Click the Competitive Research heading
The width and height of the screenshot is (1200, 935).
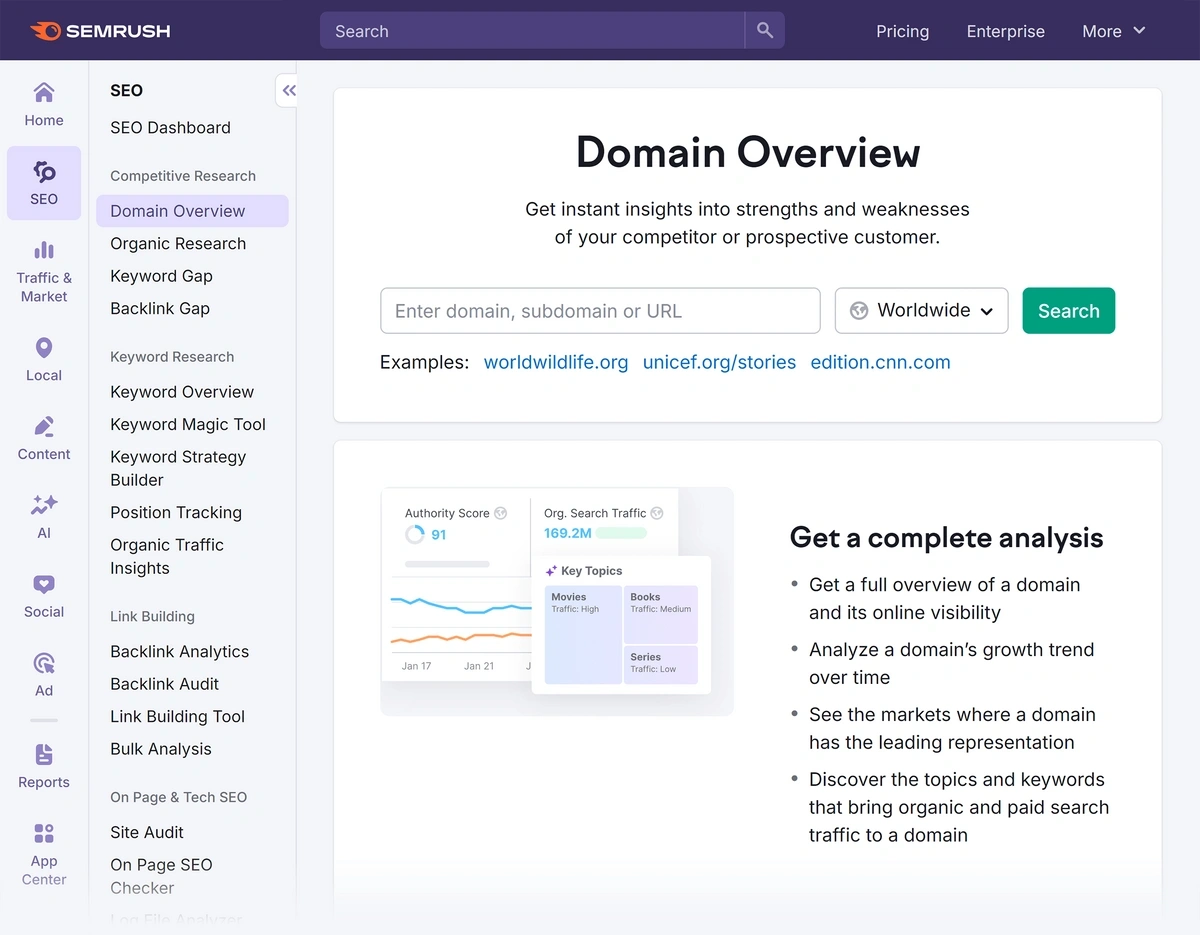183,176
